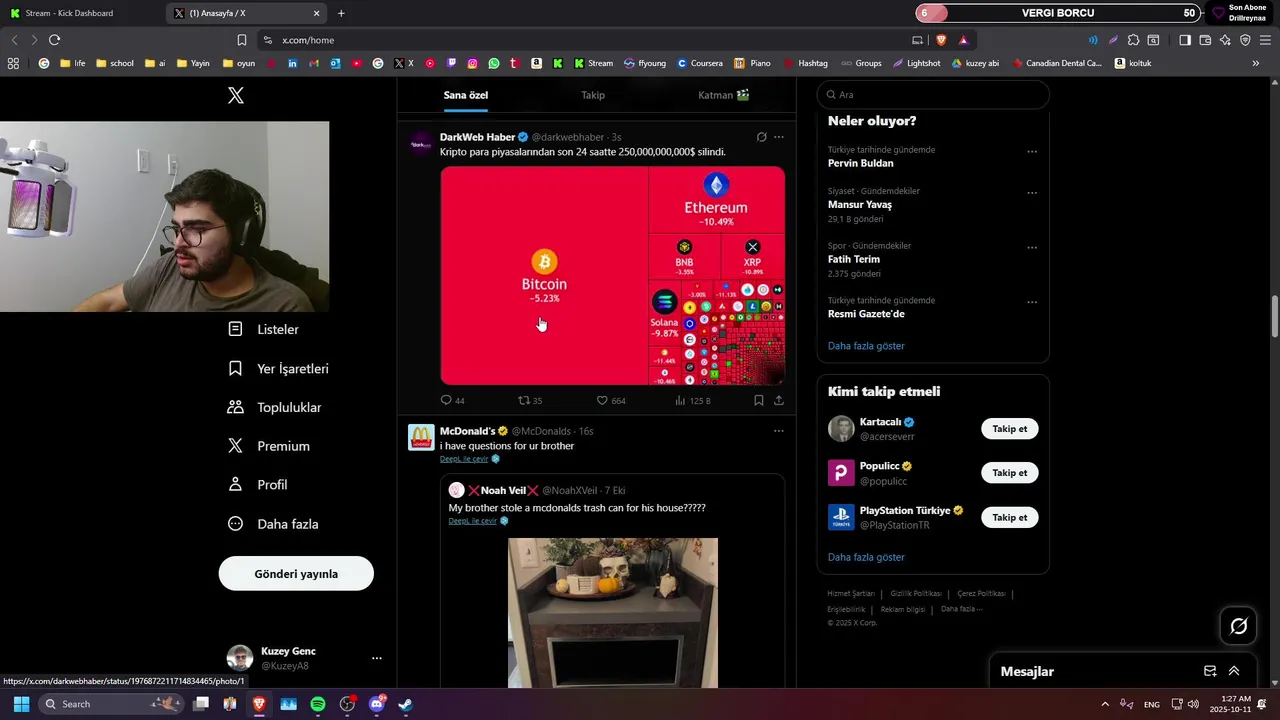Switch to Stream - Kick Dashboard tab

(x=82, y=13)
